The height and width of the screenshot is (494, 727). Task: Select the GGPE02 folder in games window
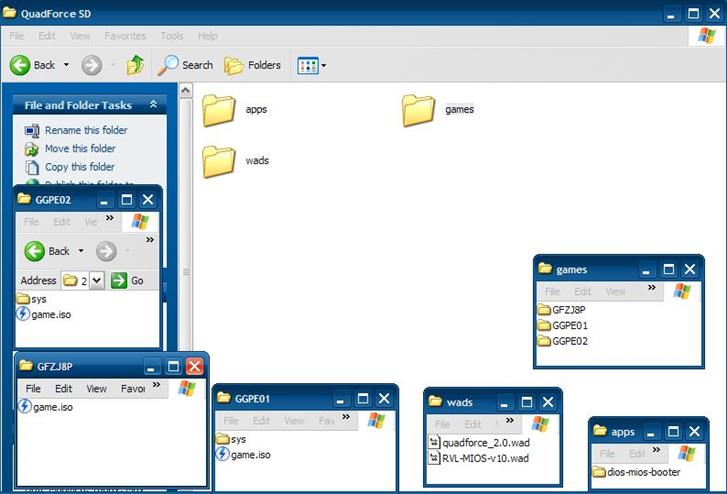click(x=563, y=341)
